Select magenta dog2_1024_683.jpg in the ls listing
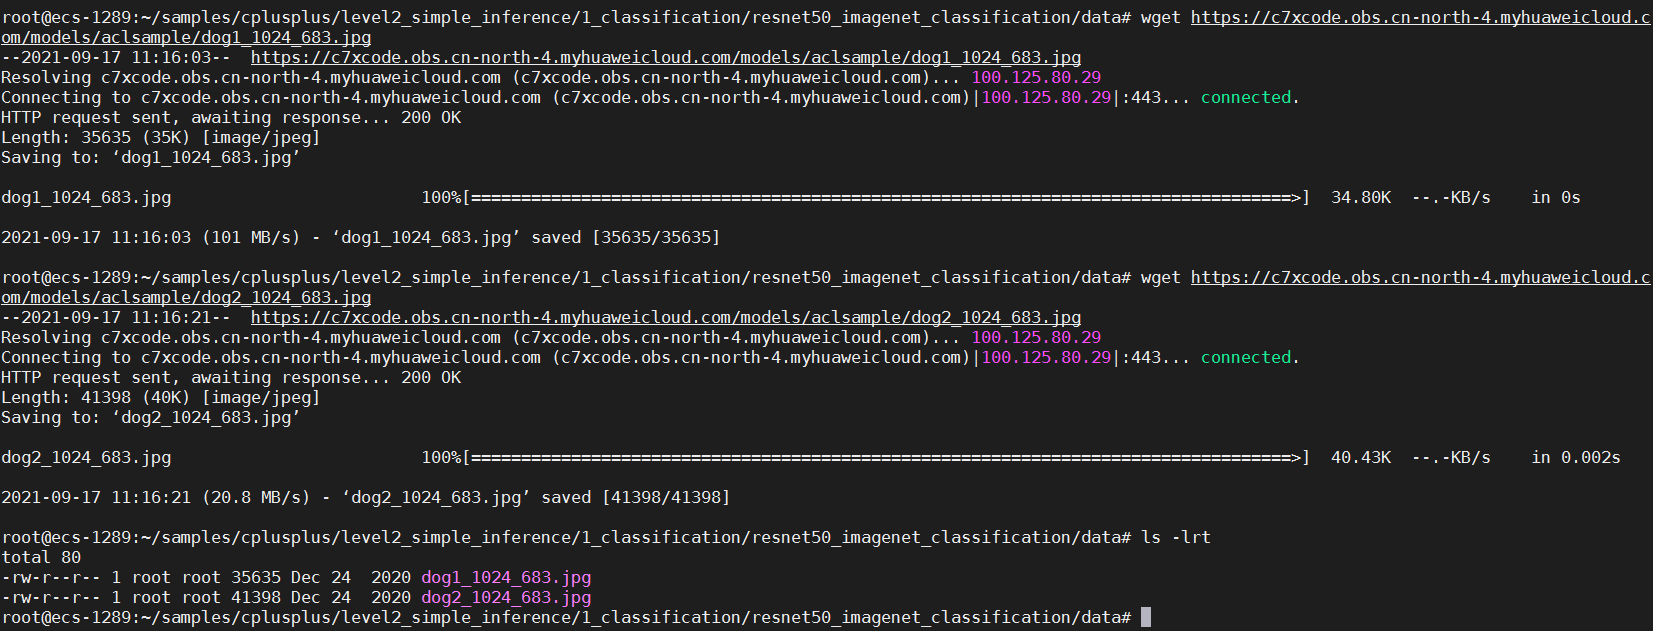 pos(506,598)
